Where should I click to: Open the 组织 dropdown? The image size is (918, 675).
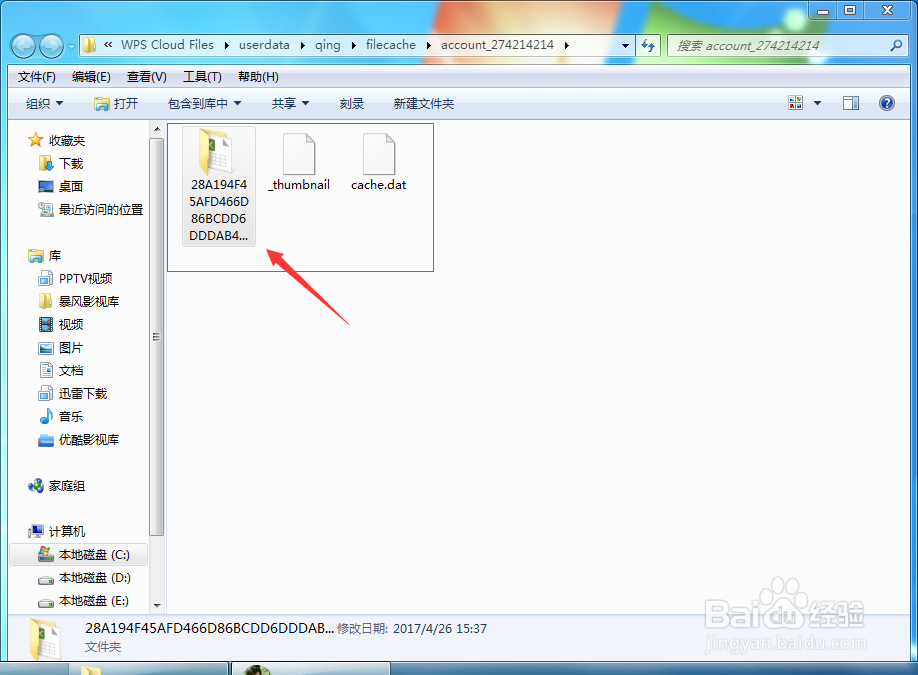click(44, 104)
